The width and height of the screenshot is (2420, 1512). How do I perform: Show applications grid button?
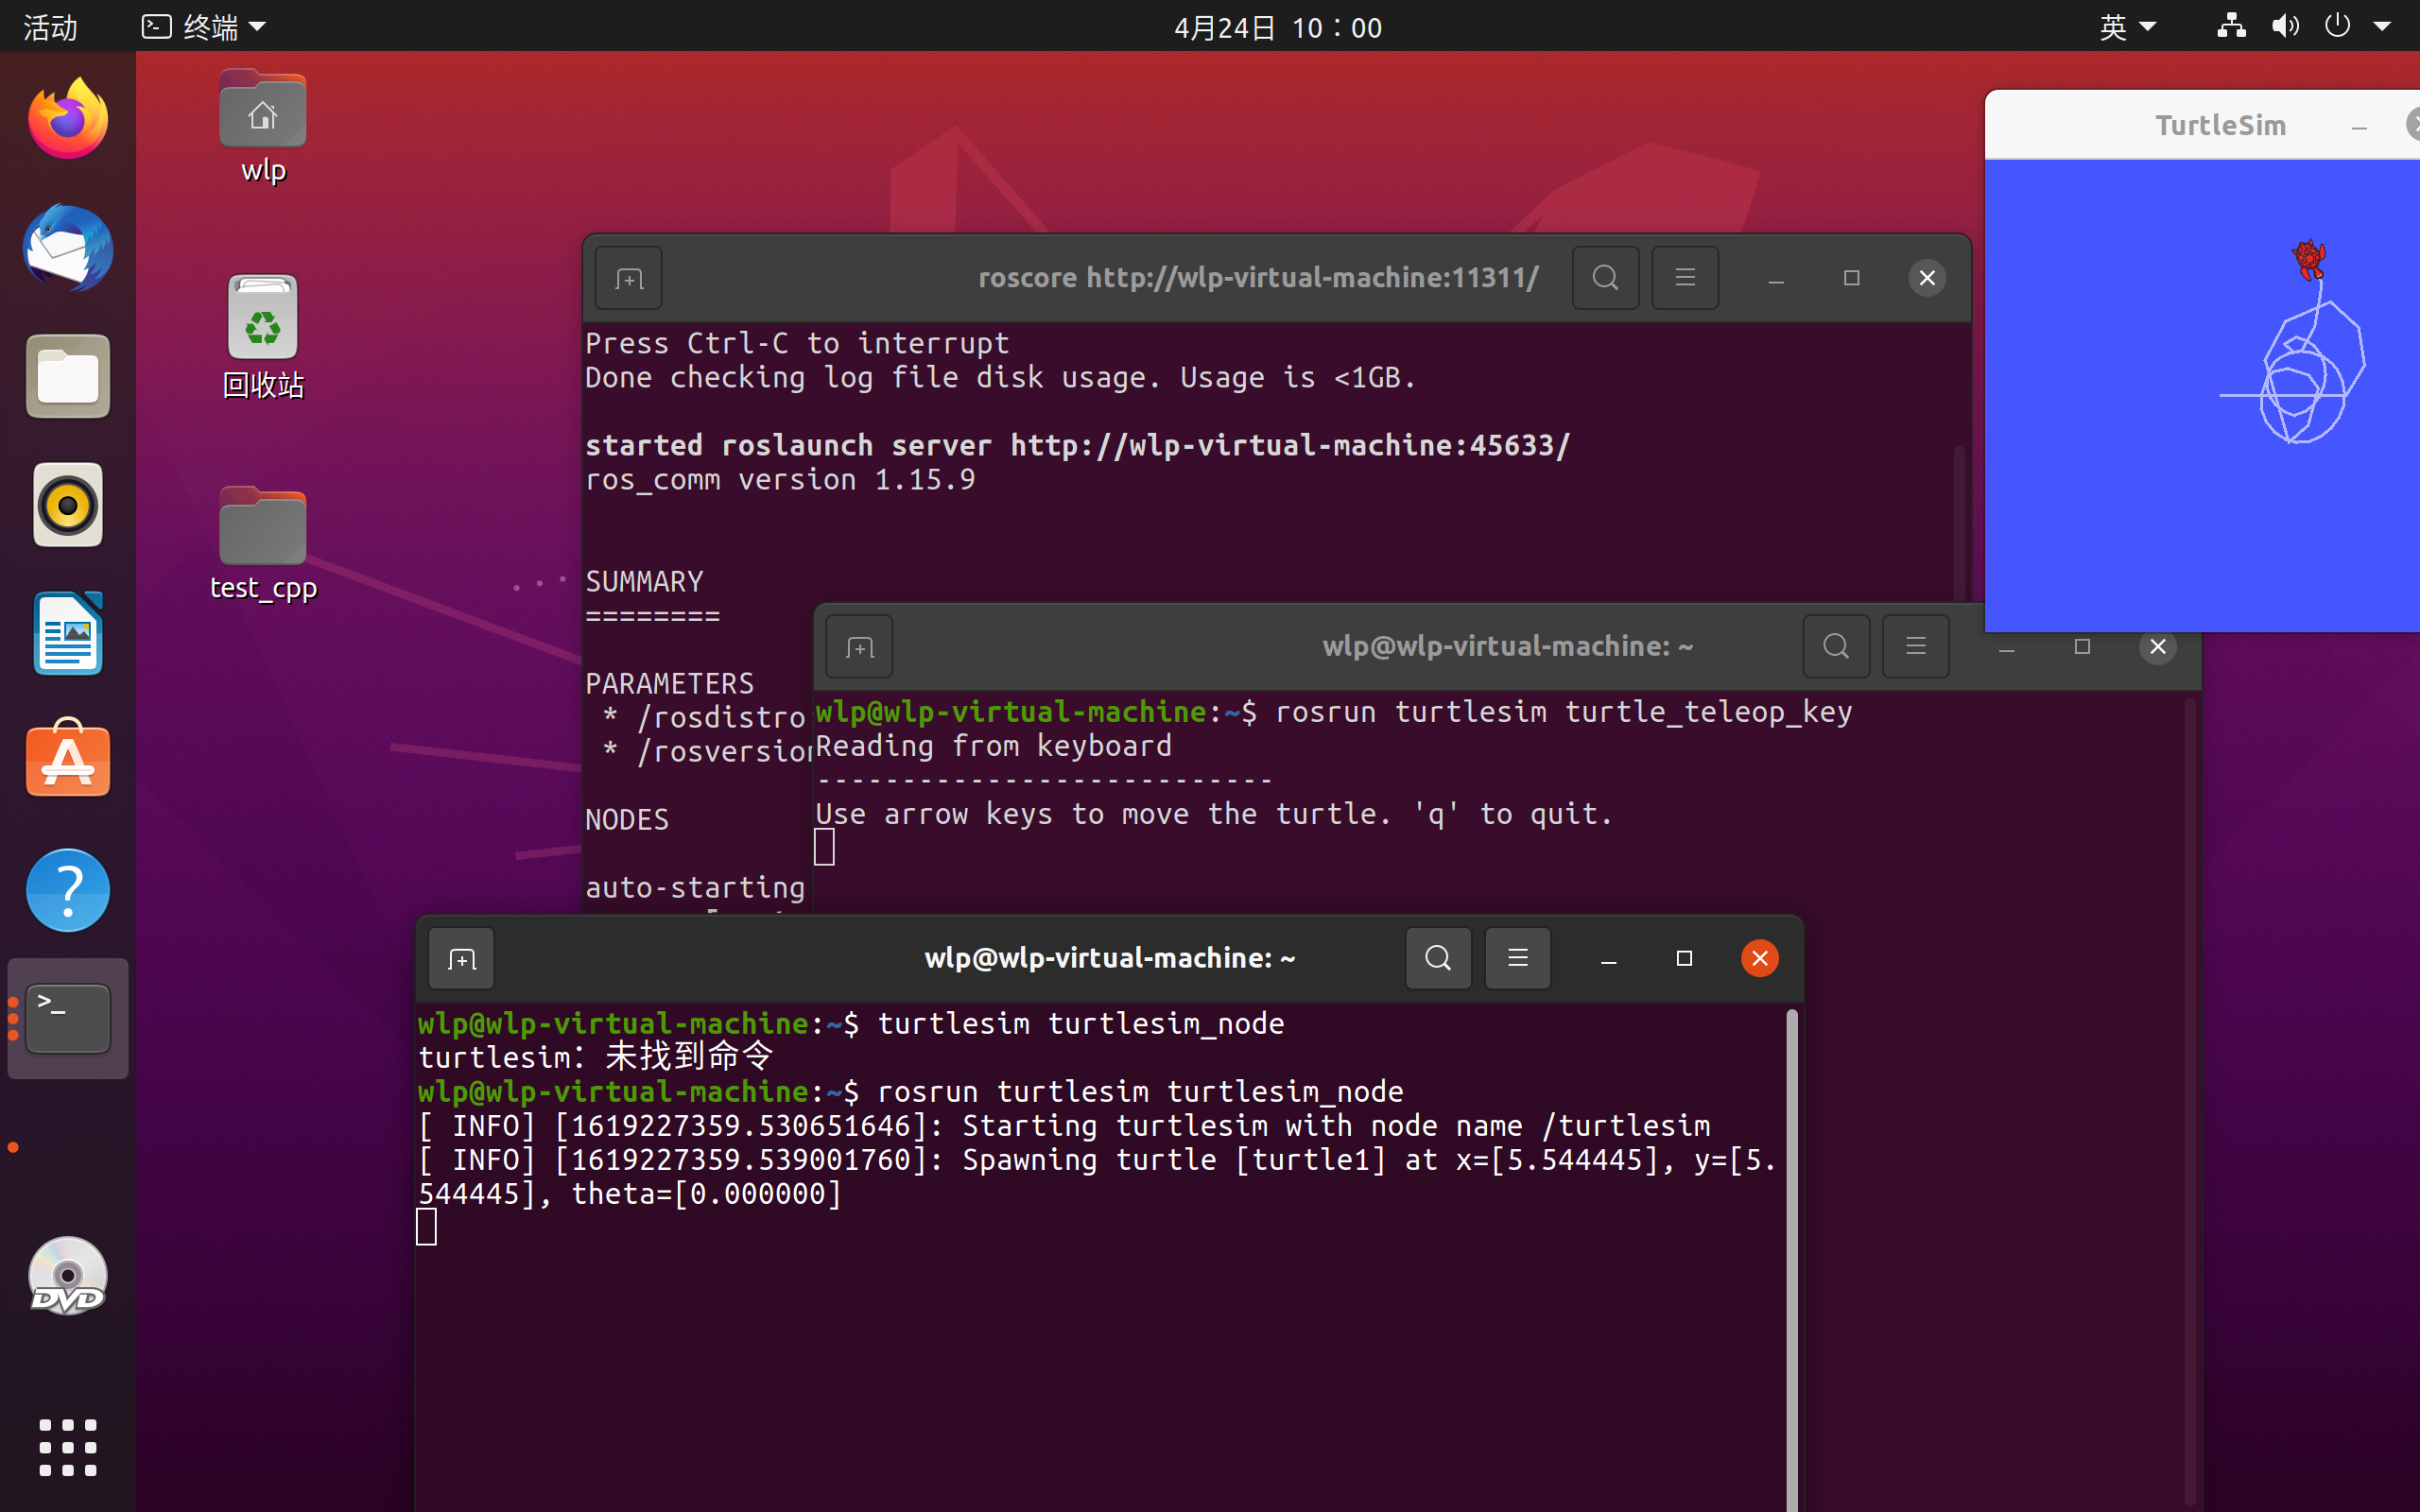tap(68, 1447)
